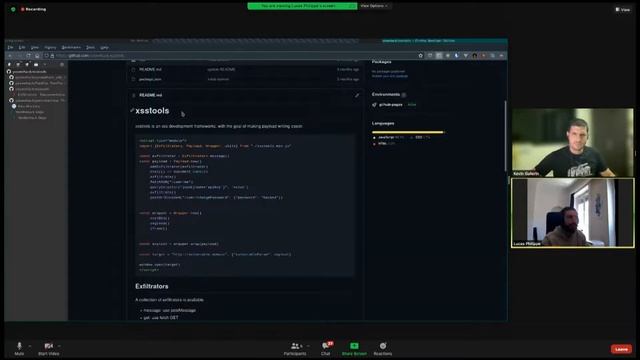
Task: Click the github-pages rocket icon
Action: (x=374, y=105)
